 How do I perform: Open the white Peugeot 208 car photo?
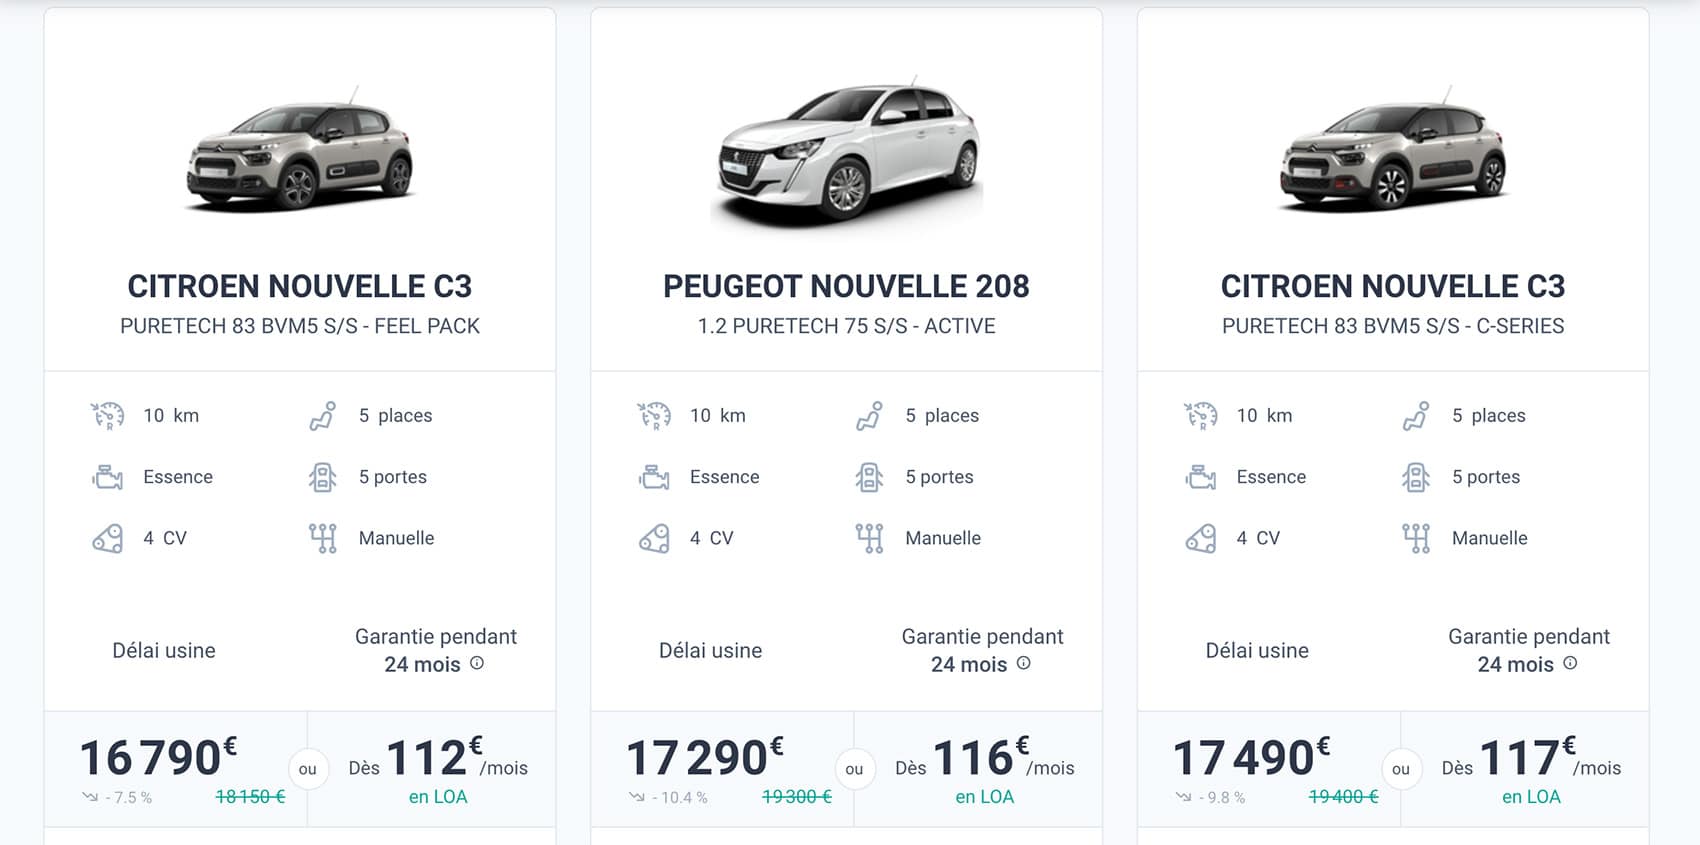click(x=846, y=152)
